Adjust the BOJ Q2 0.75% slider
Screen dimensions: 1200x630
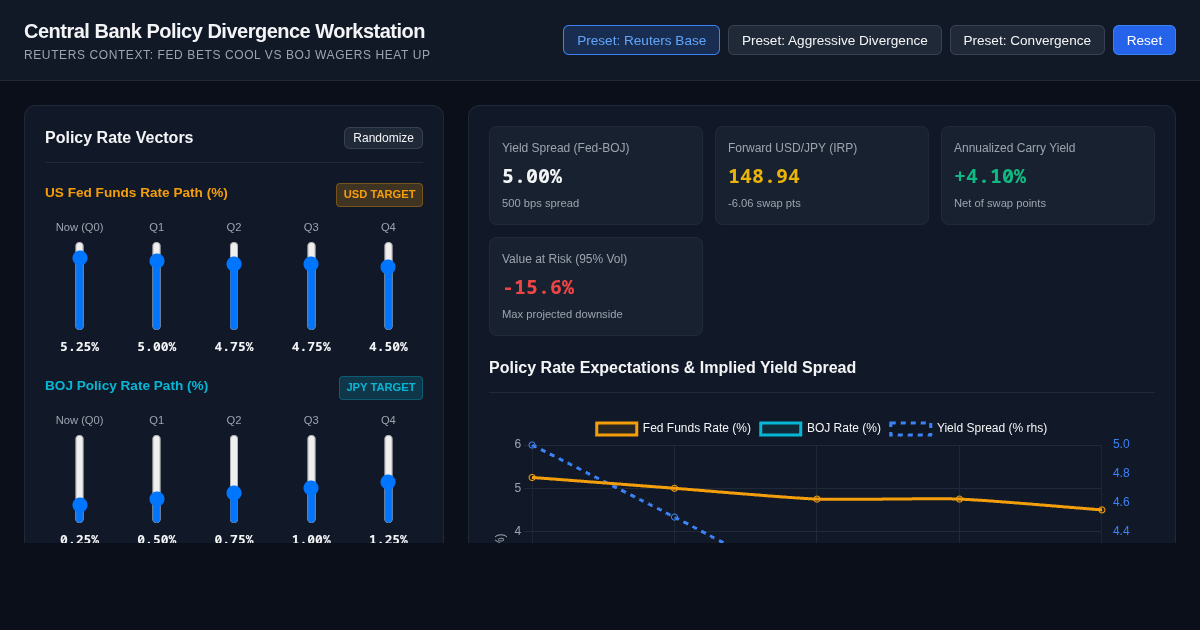pos(234,479)
